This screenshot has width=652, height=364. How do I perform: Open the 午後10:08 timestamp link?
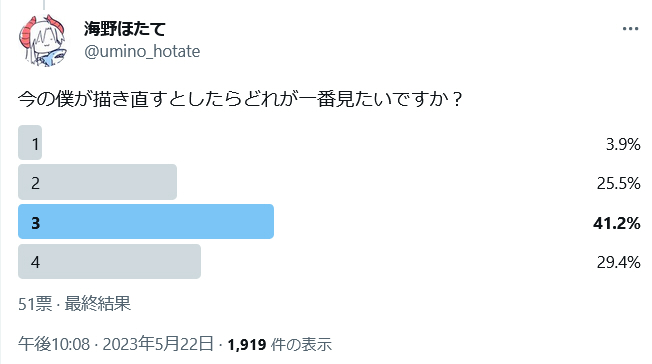(x=54, y=344)
